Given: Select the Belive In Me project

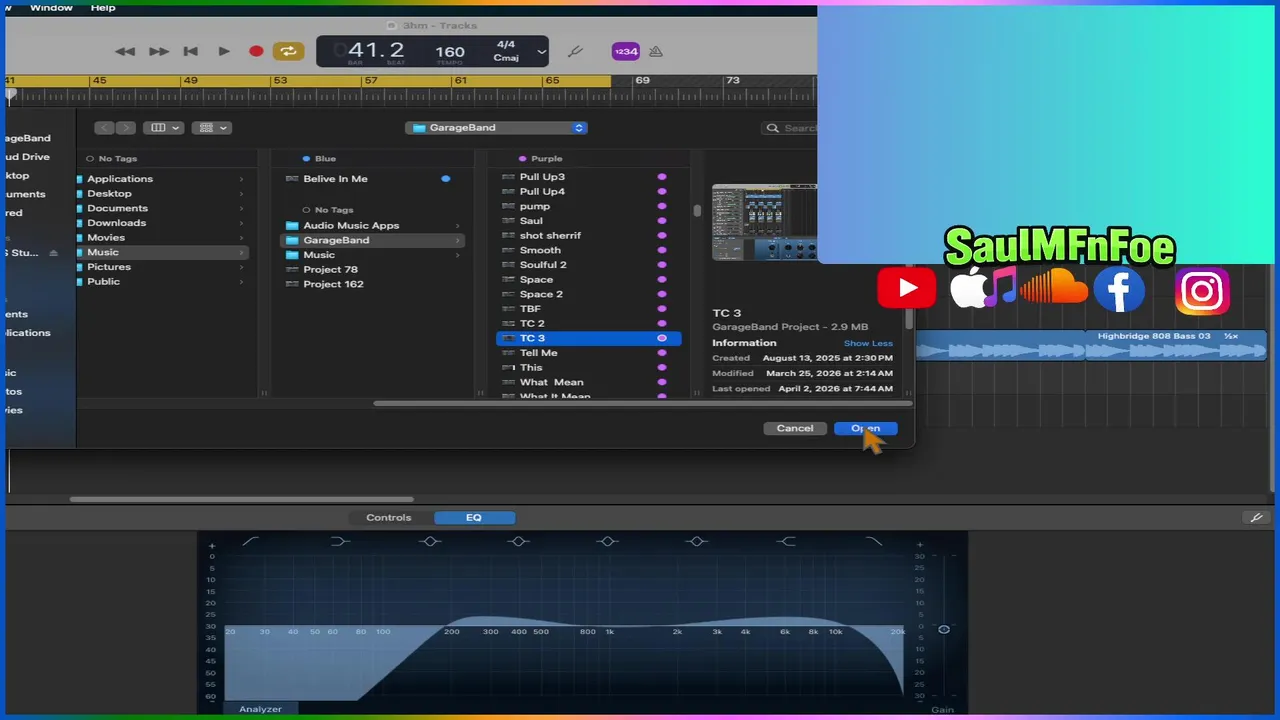Looking at the screenshot, I should click(x=336, y=179).
